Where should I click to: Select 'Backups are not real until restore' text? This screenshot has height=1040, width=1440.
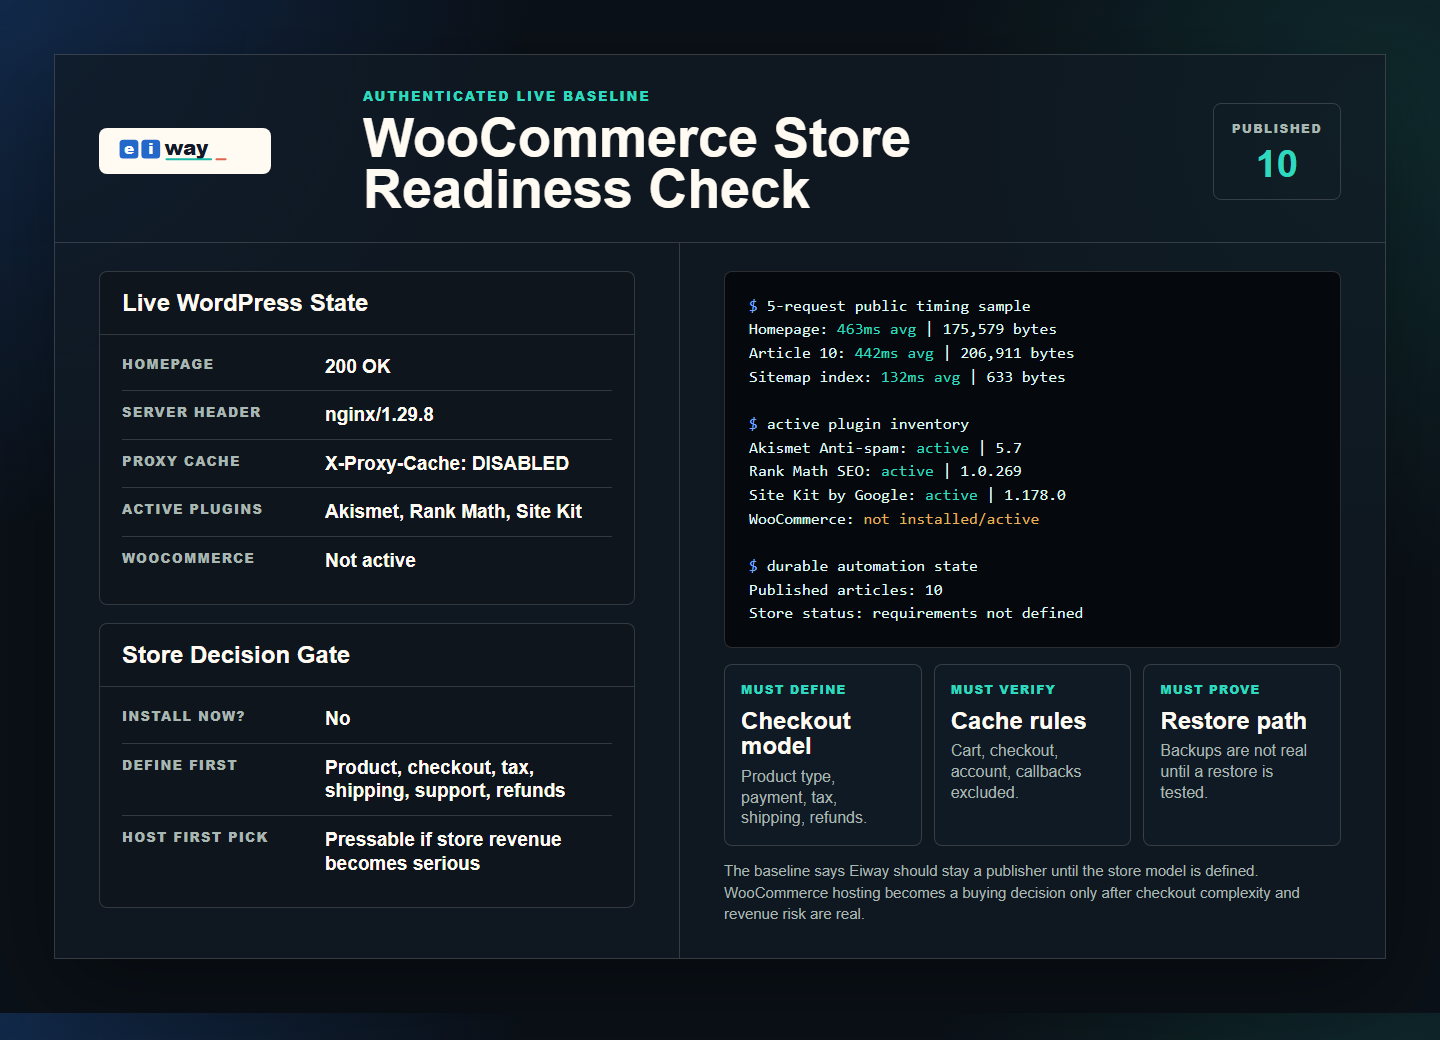tap(1233, 771)
